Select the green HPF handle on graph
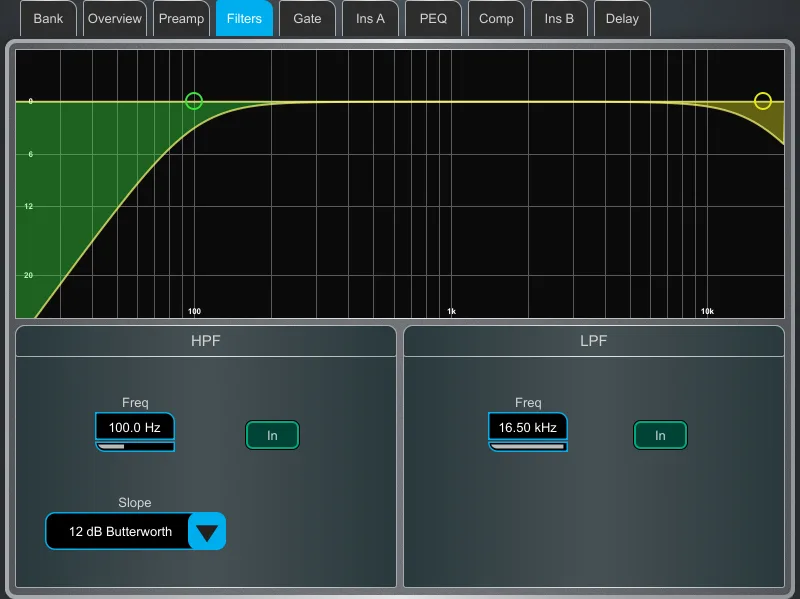The height and width of the screenshot is (599, 800). coord(194,101)
